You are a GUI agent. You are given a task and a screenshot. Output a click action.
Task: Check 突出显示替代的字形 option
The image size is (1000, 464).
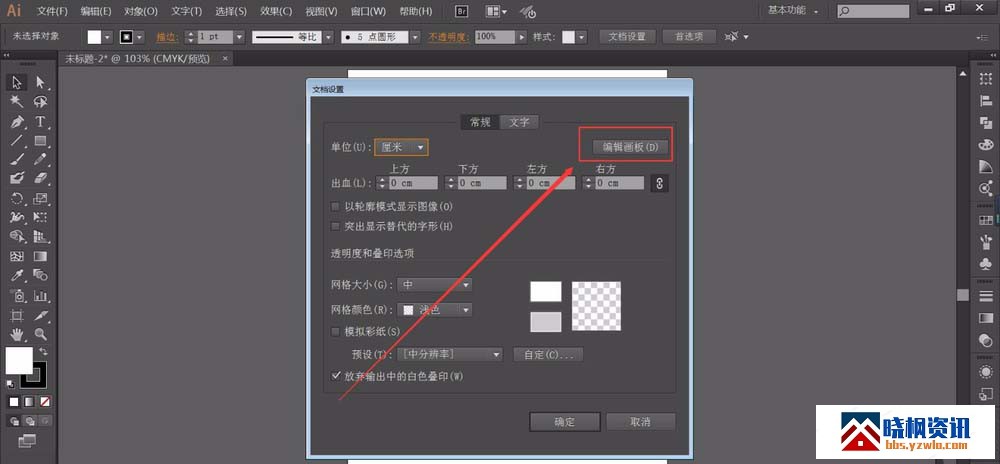[x=336, y=226]
